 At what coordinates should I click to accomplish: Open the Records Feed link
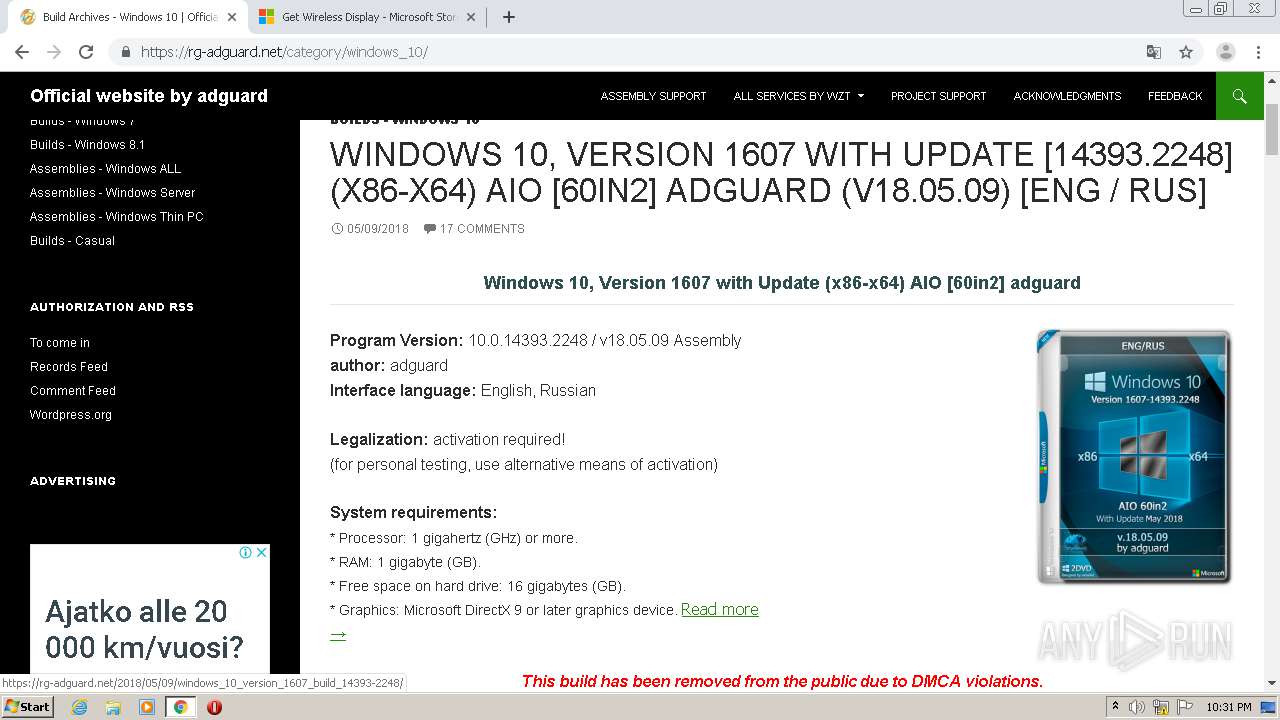click(69, 367)
